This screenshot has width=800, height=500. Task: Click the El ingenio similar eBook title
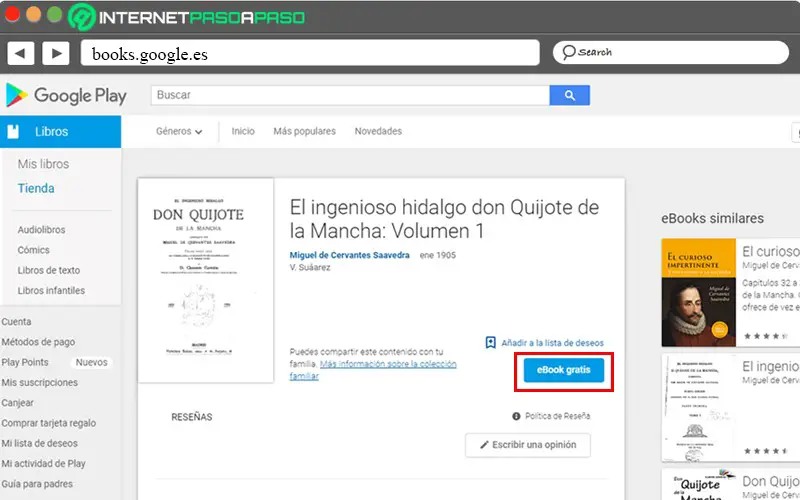[770, 366]
